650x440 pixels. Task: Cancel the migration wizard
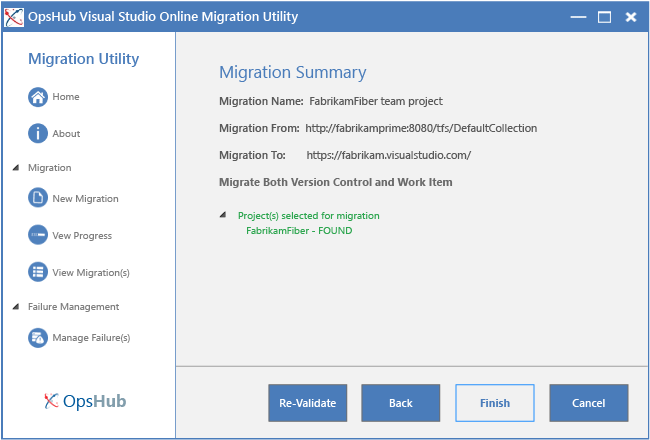pos(589,403)
